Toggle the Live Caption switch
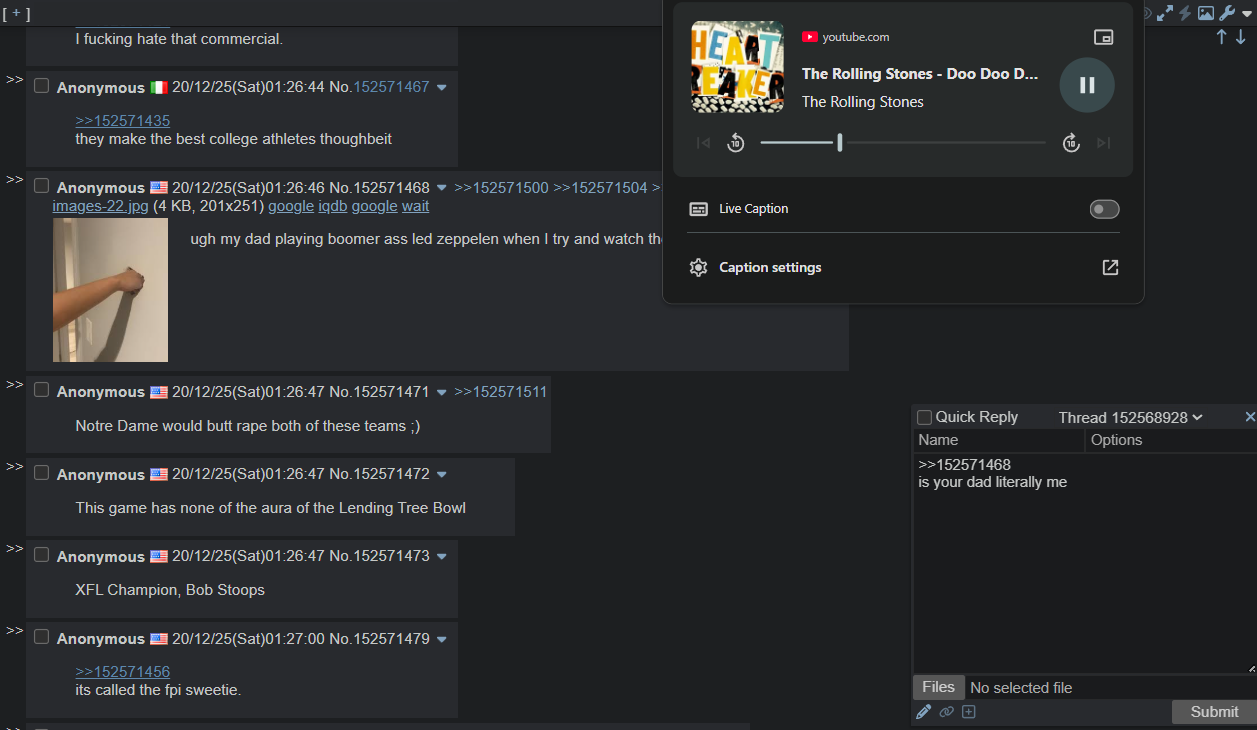This screenshot has height=730, width=1257. [x=1104, y=209]
